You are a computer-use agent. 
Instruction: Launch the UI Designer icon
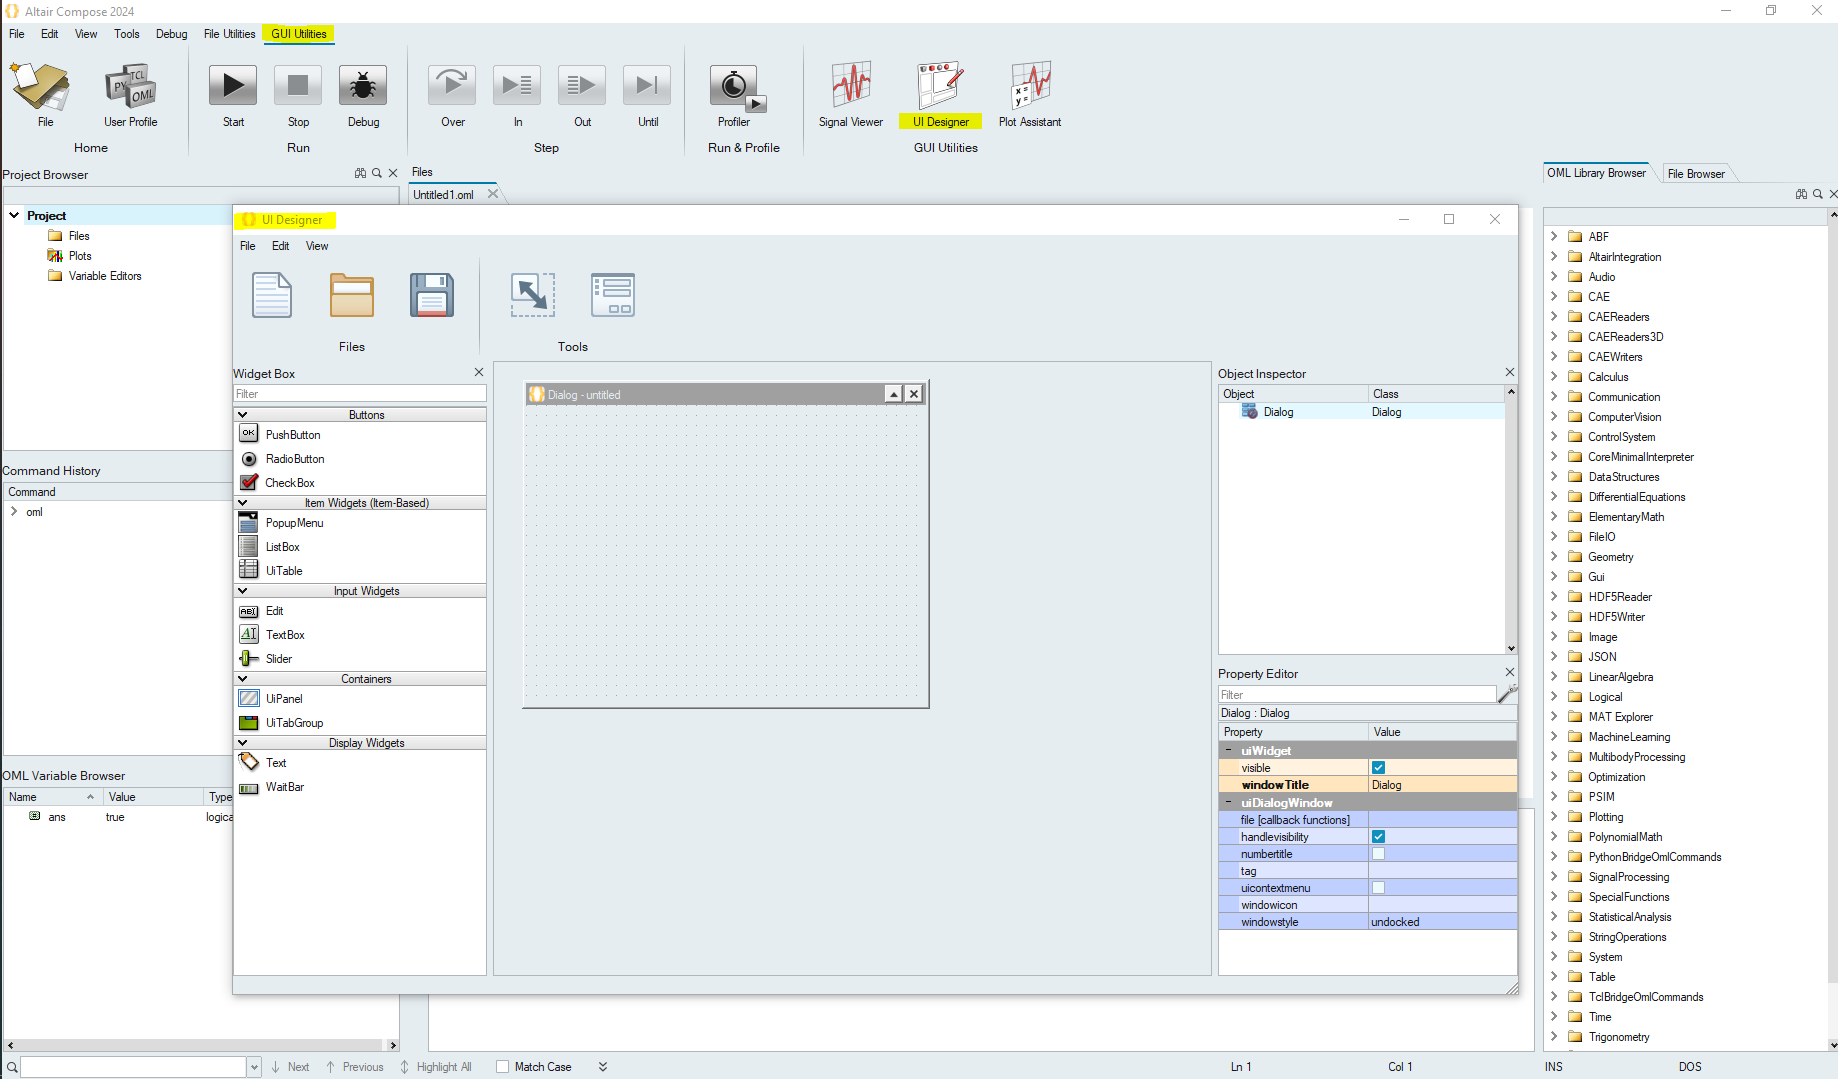[940, 85]
